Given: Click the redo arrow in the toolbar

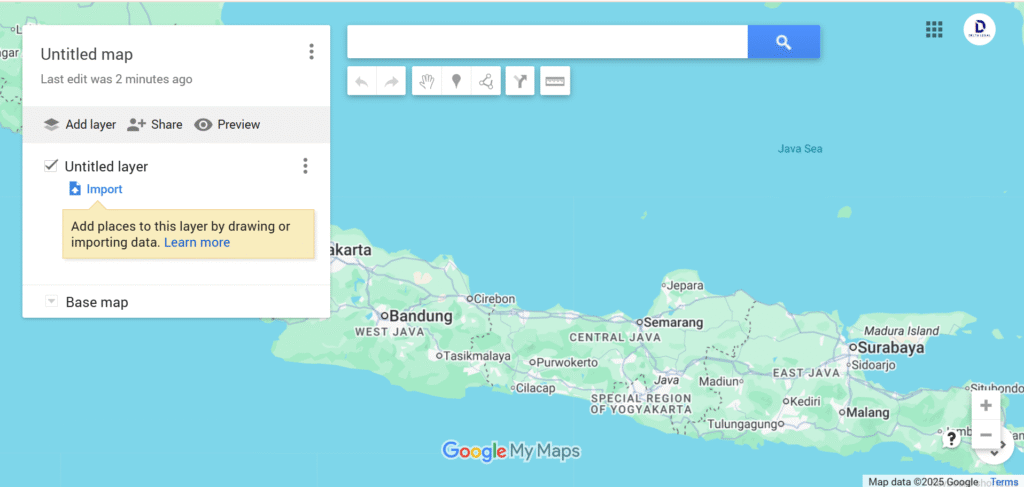Looking at the screenshot, I should (x=390, y=82).
